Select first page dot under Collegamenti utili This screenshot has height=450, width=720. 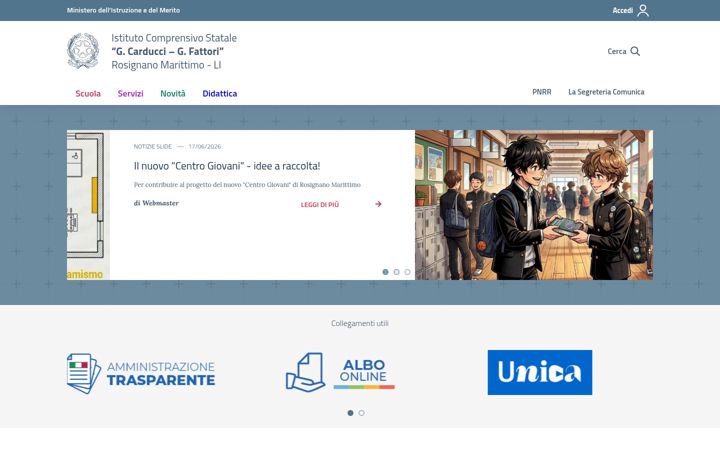pyautogui.click(x=350, y=413)
